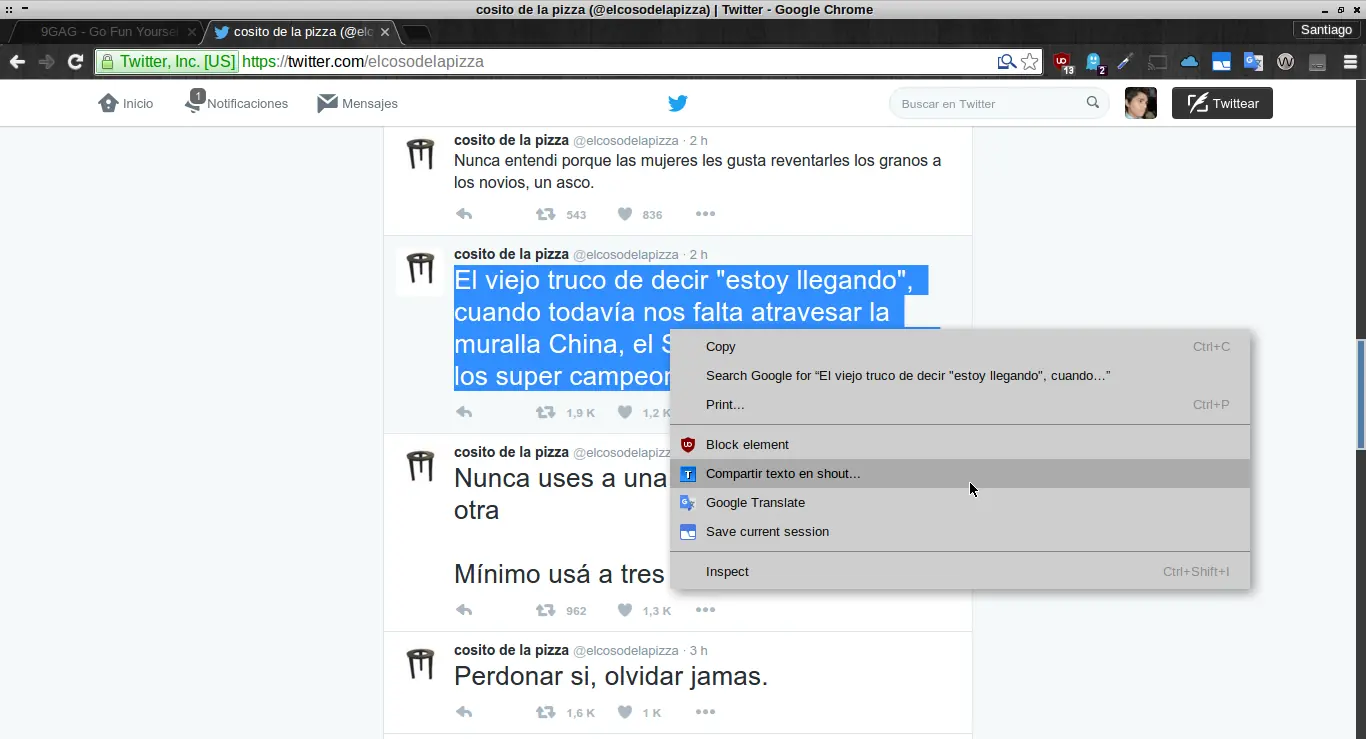Click the search magnifier in Twitter search
Viewport: 1366px width, 739px height.
tap(1093, 103)
